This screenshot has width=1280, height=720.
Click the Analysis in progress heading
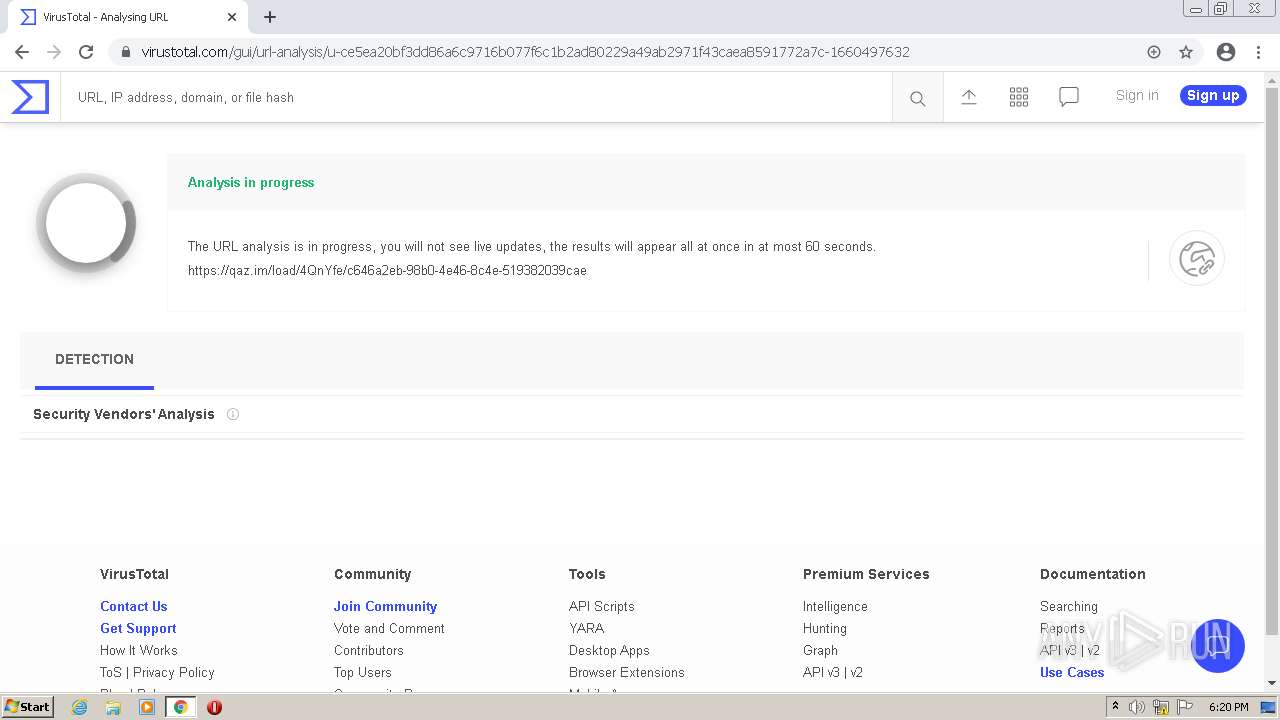point(251,183)
